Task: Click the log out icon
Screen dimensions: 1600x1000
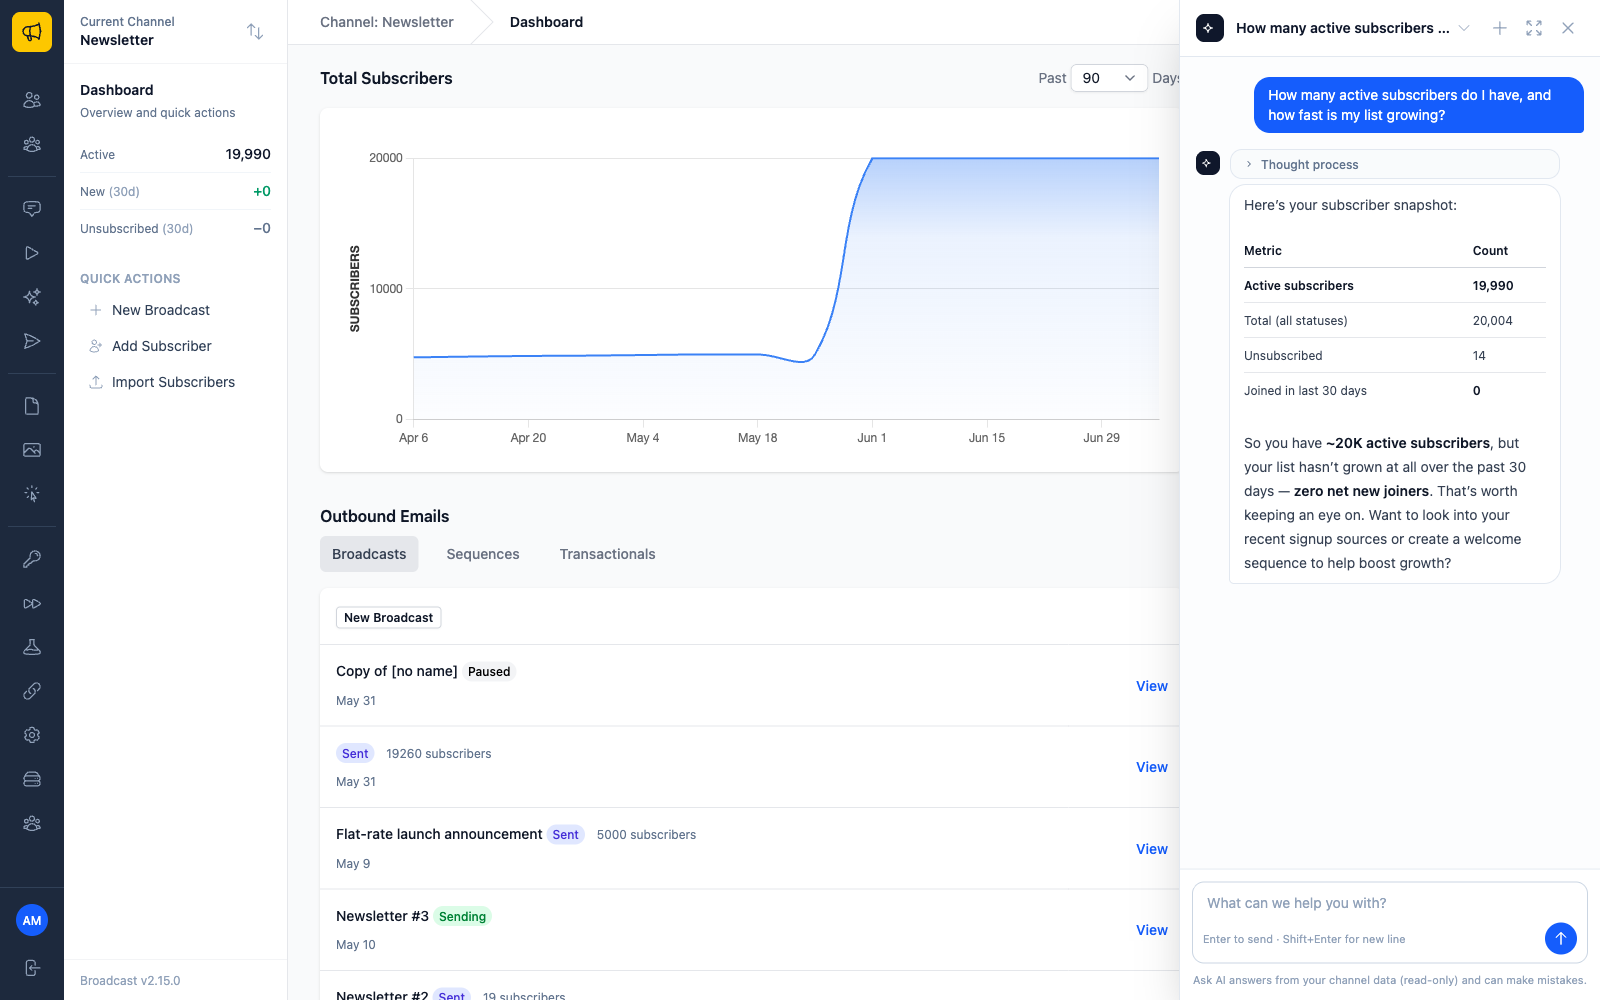Action: [x=32, y=968]
